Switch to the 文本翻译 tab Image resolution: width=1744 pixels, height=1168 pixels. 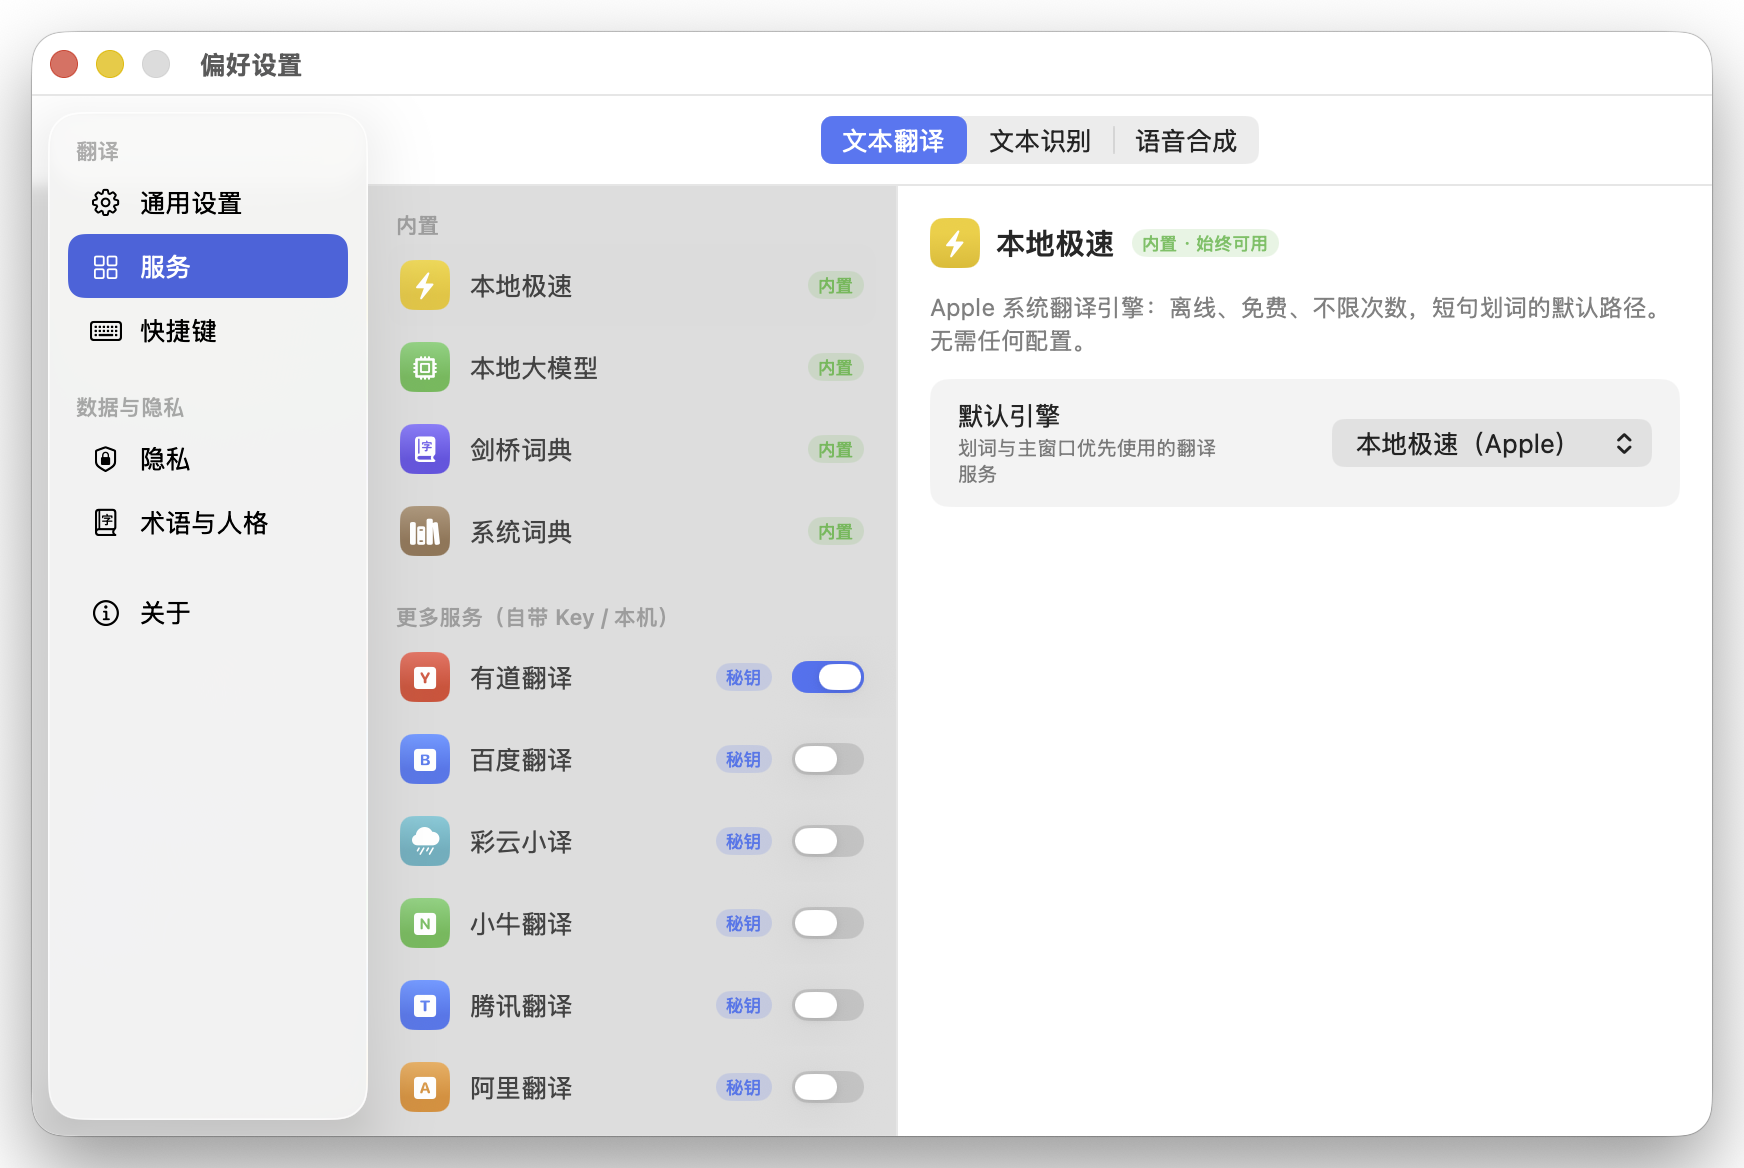click(x=893, y=140)
